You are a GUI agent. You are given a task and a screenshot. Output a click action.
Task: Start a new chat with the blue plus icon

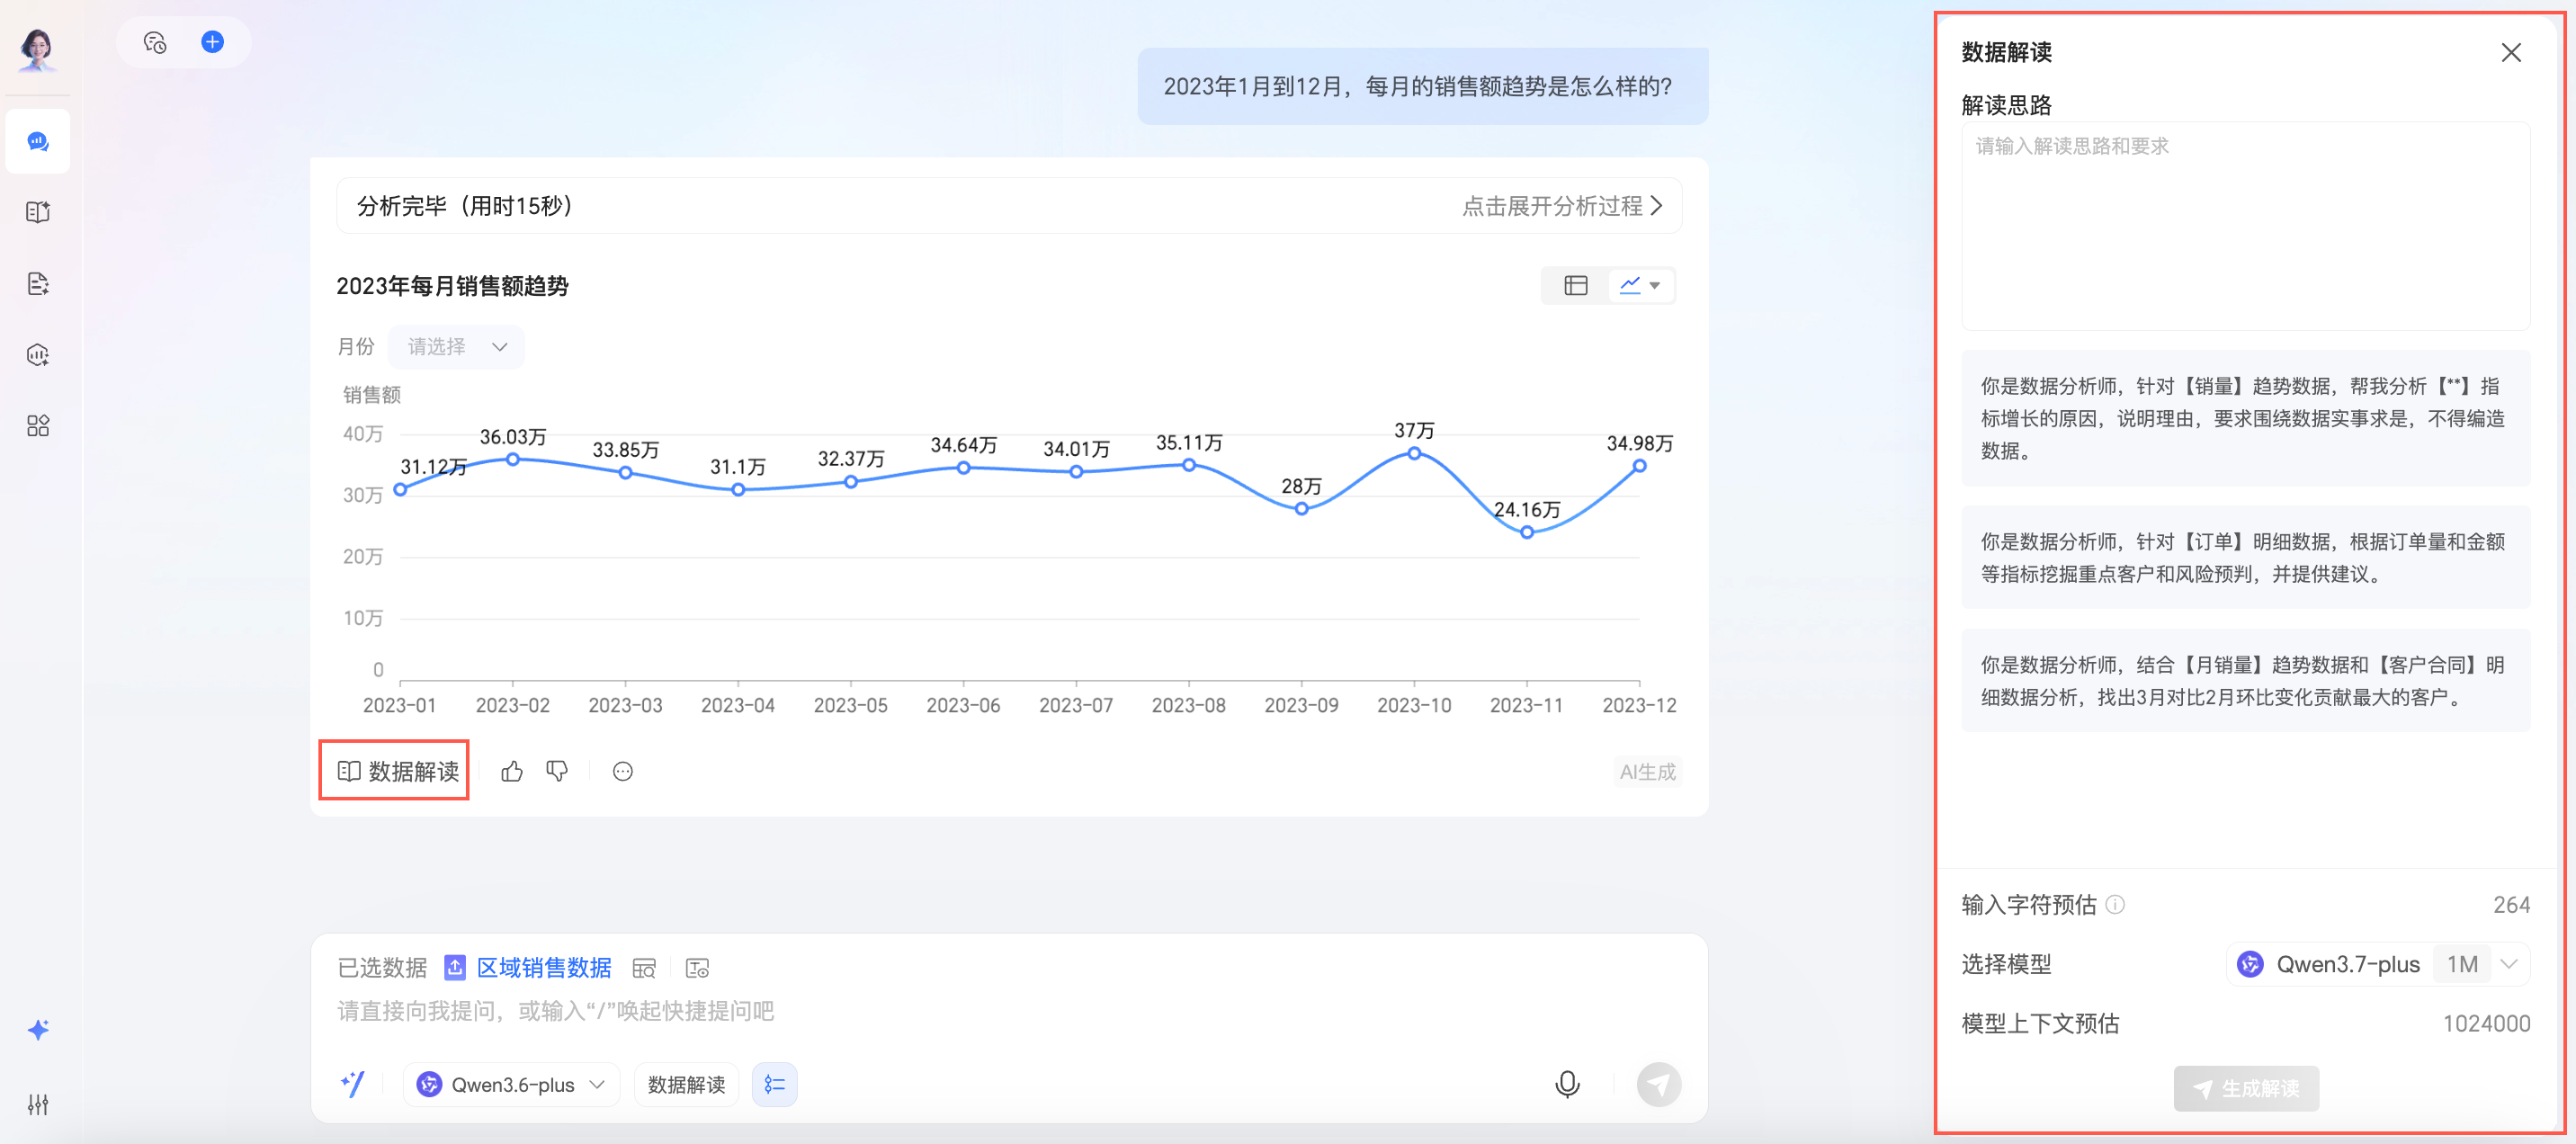(x=212, y=42)
